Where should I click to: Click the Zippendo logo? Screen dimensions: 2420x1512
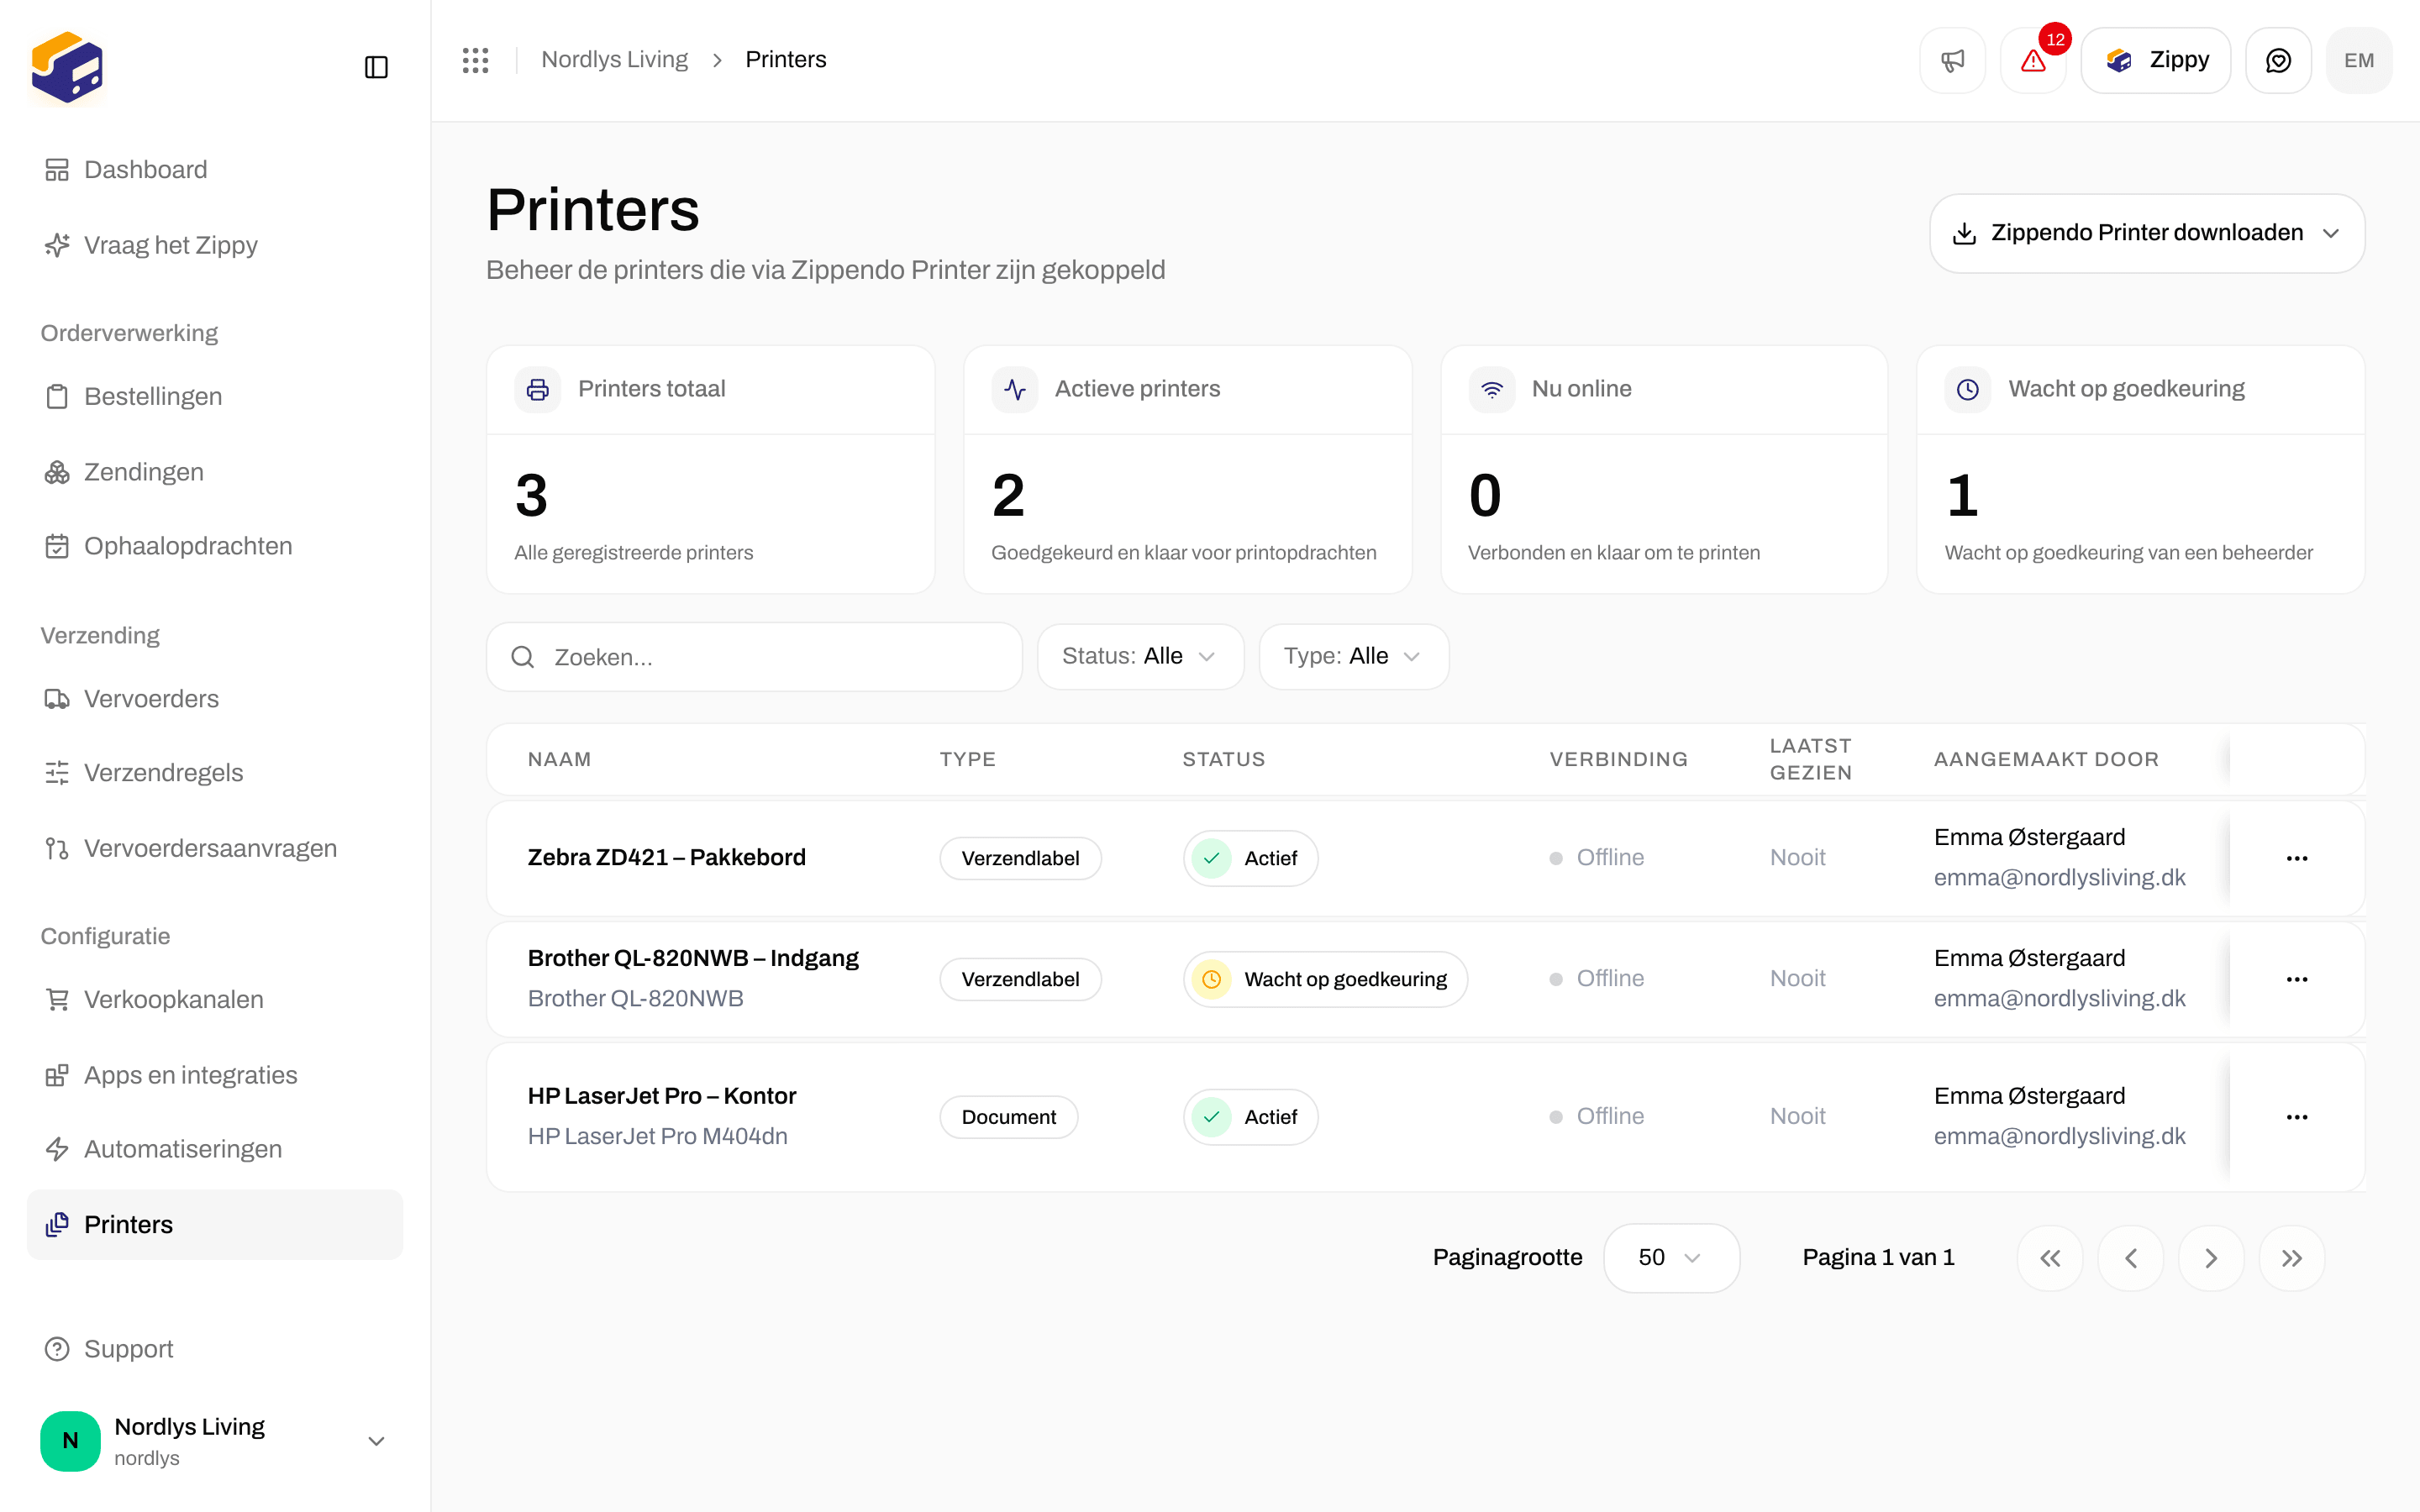[x=67, y=67]
